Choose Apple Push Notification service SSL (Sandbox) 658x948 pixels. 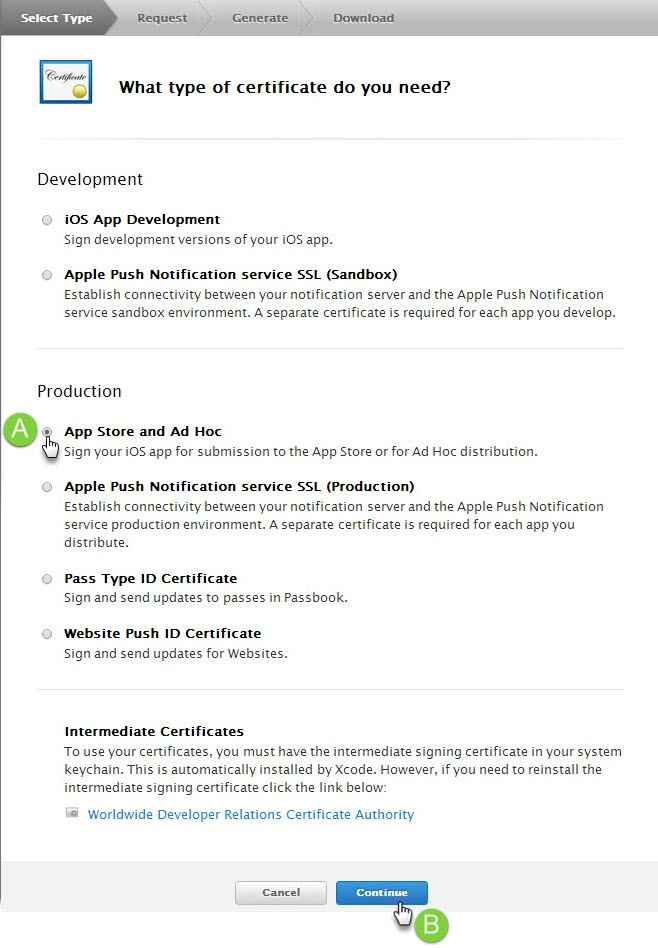[x=47, y=275]
